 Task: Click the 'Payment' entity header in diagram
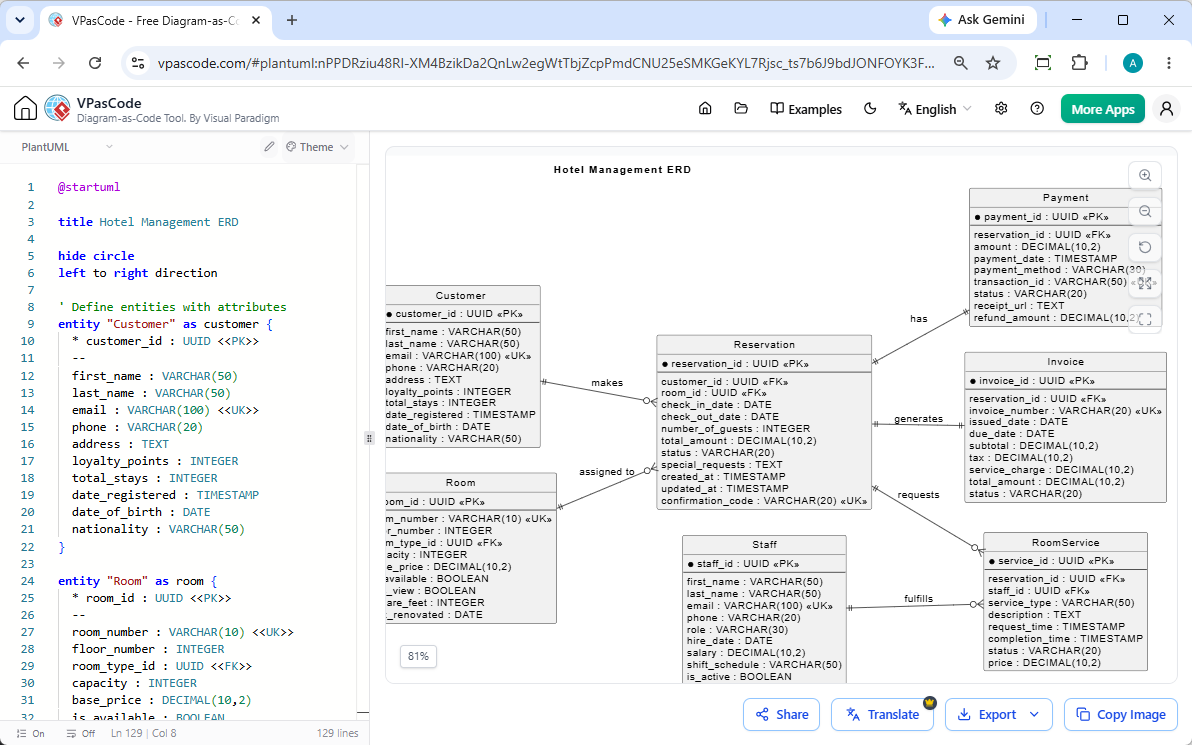tap(1065, 198)
